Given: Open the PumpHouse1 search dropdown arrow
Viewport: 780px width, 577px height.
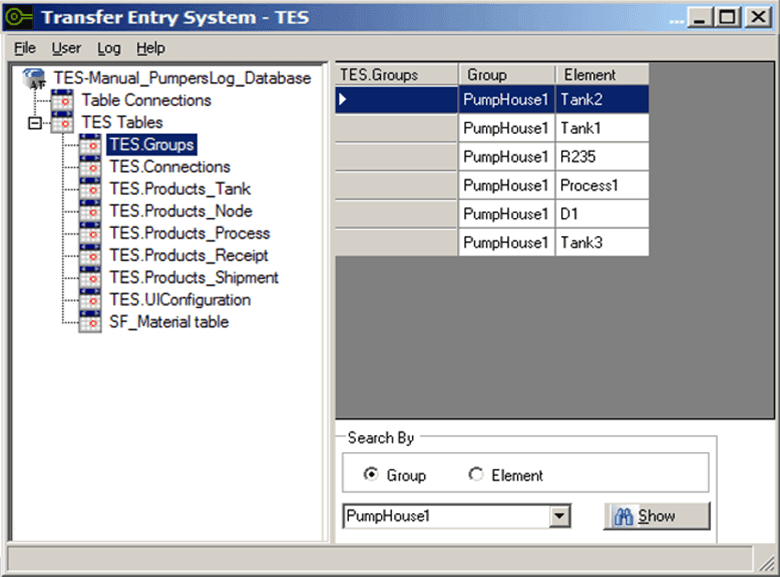Looking at the screenshot, I should click(x=559, y=516).
